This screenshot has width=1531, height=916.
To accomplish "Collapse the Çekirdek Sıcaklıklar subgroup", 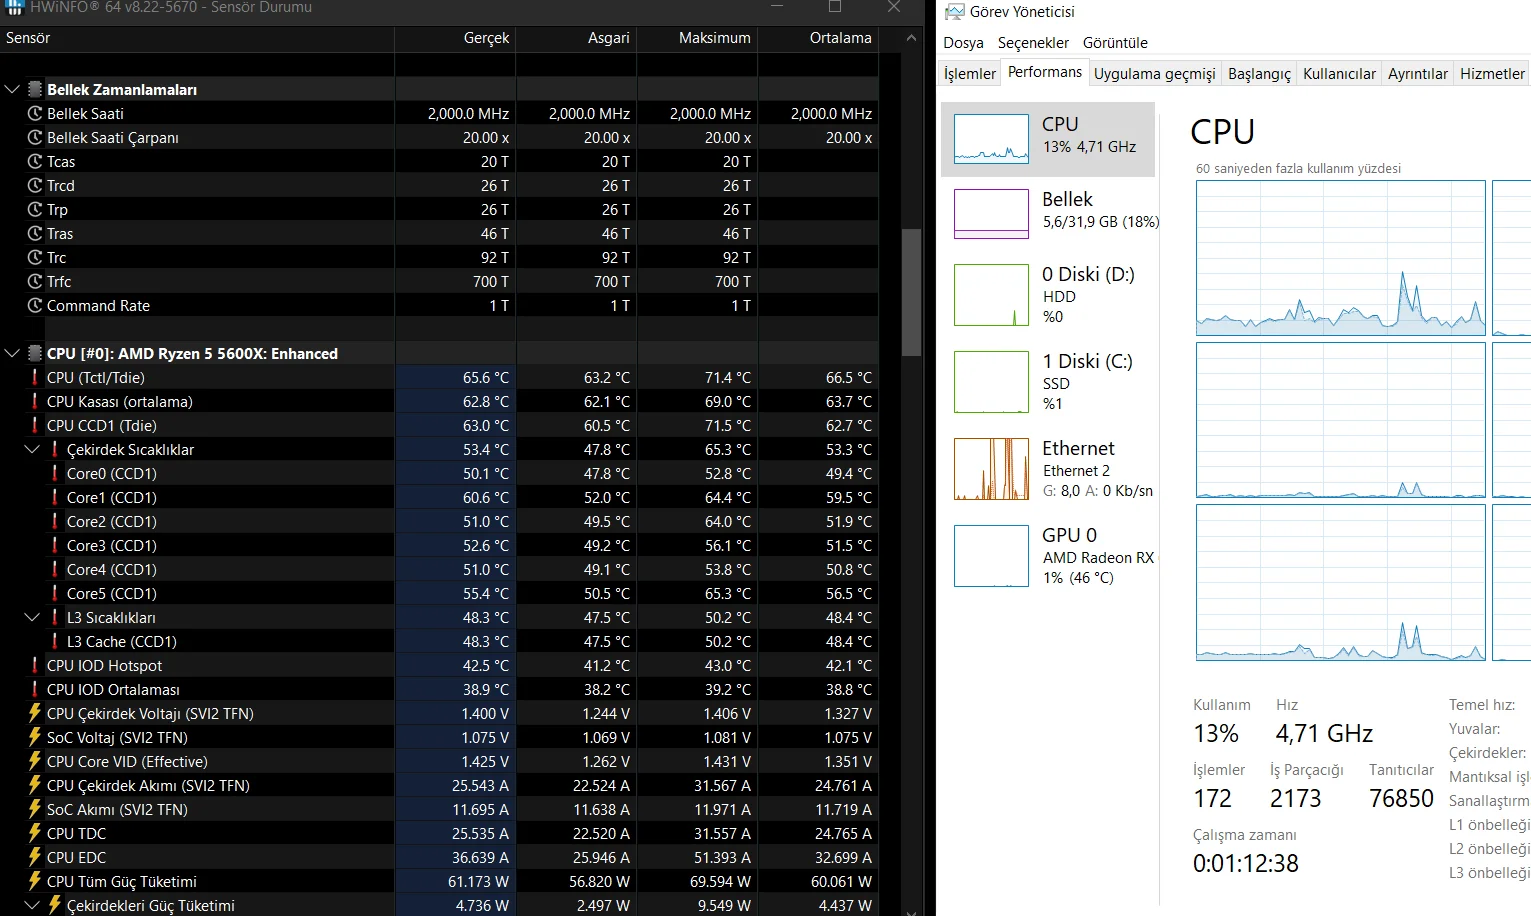I will click(x=32, y=450).
